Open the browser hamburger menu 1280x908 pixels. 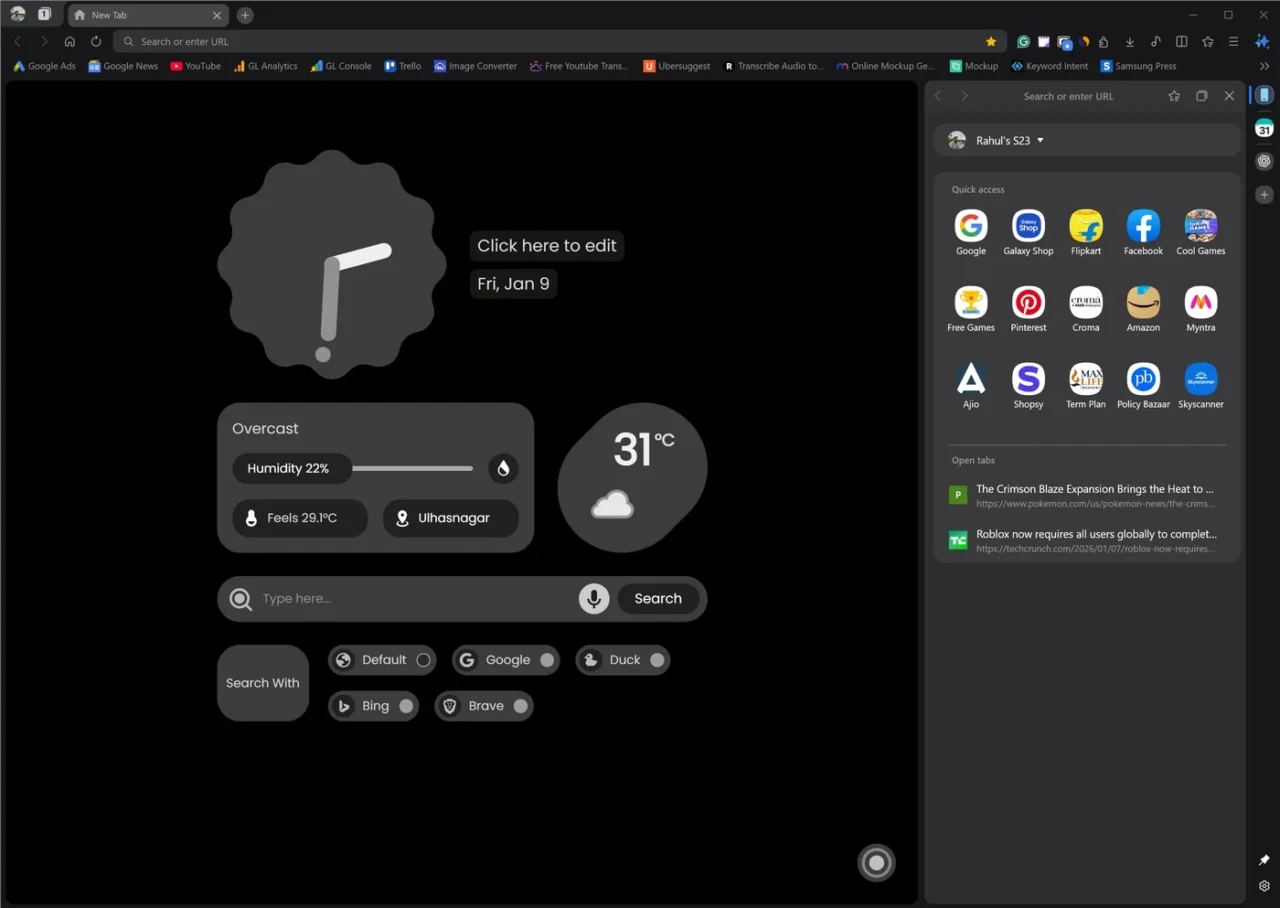click(x=1234, y=42)
